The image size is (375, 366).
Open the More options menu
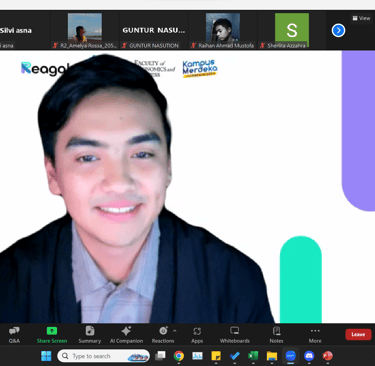pyautogui.click(x=315, y=335)
